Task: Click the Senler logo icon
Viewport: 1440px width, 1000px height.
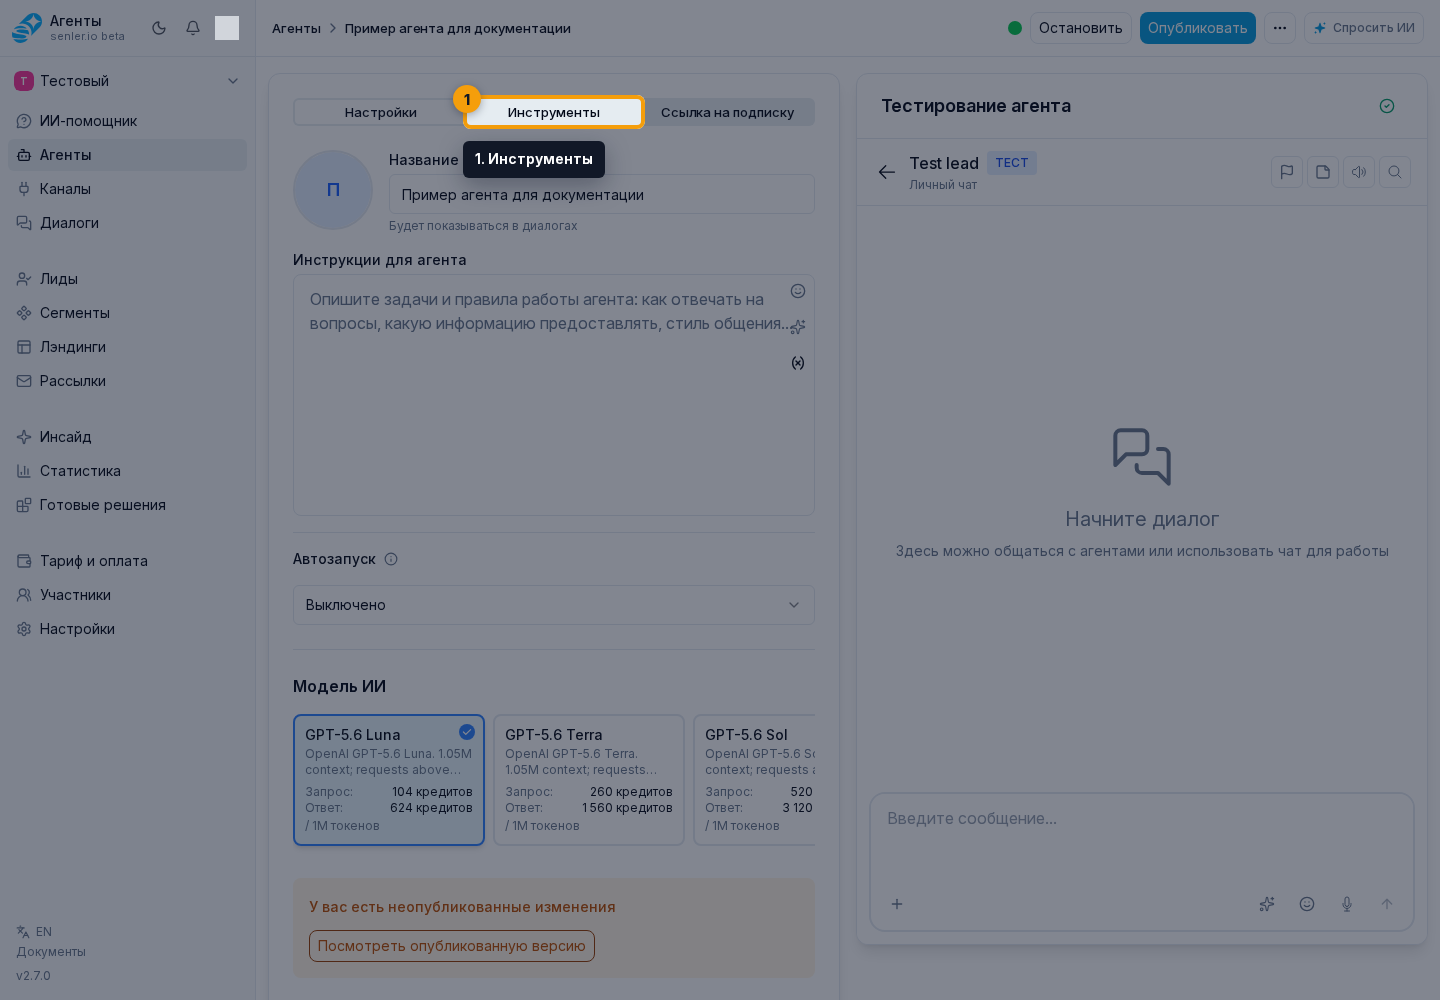Action: 27,28
